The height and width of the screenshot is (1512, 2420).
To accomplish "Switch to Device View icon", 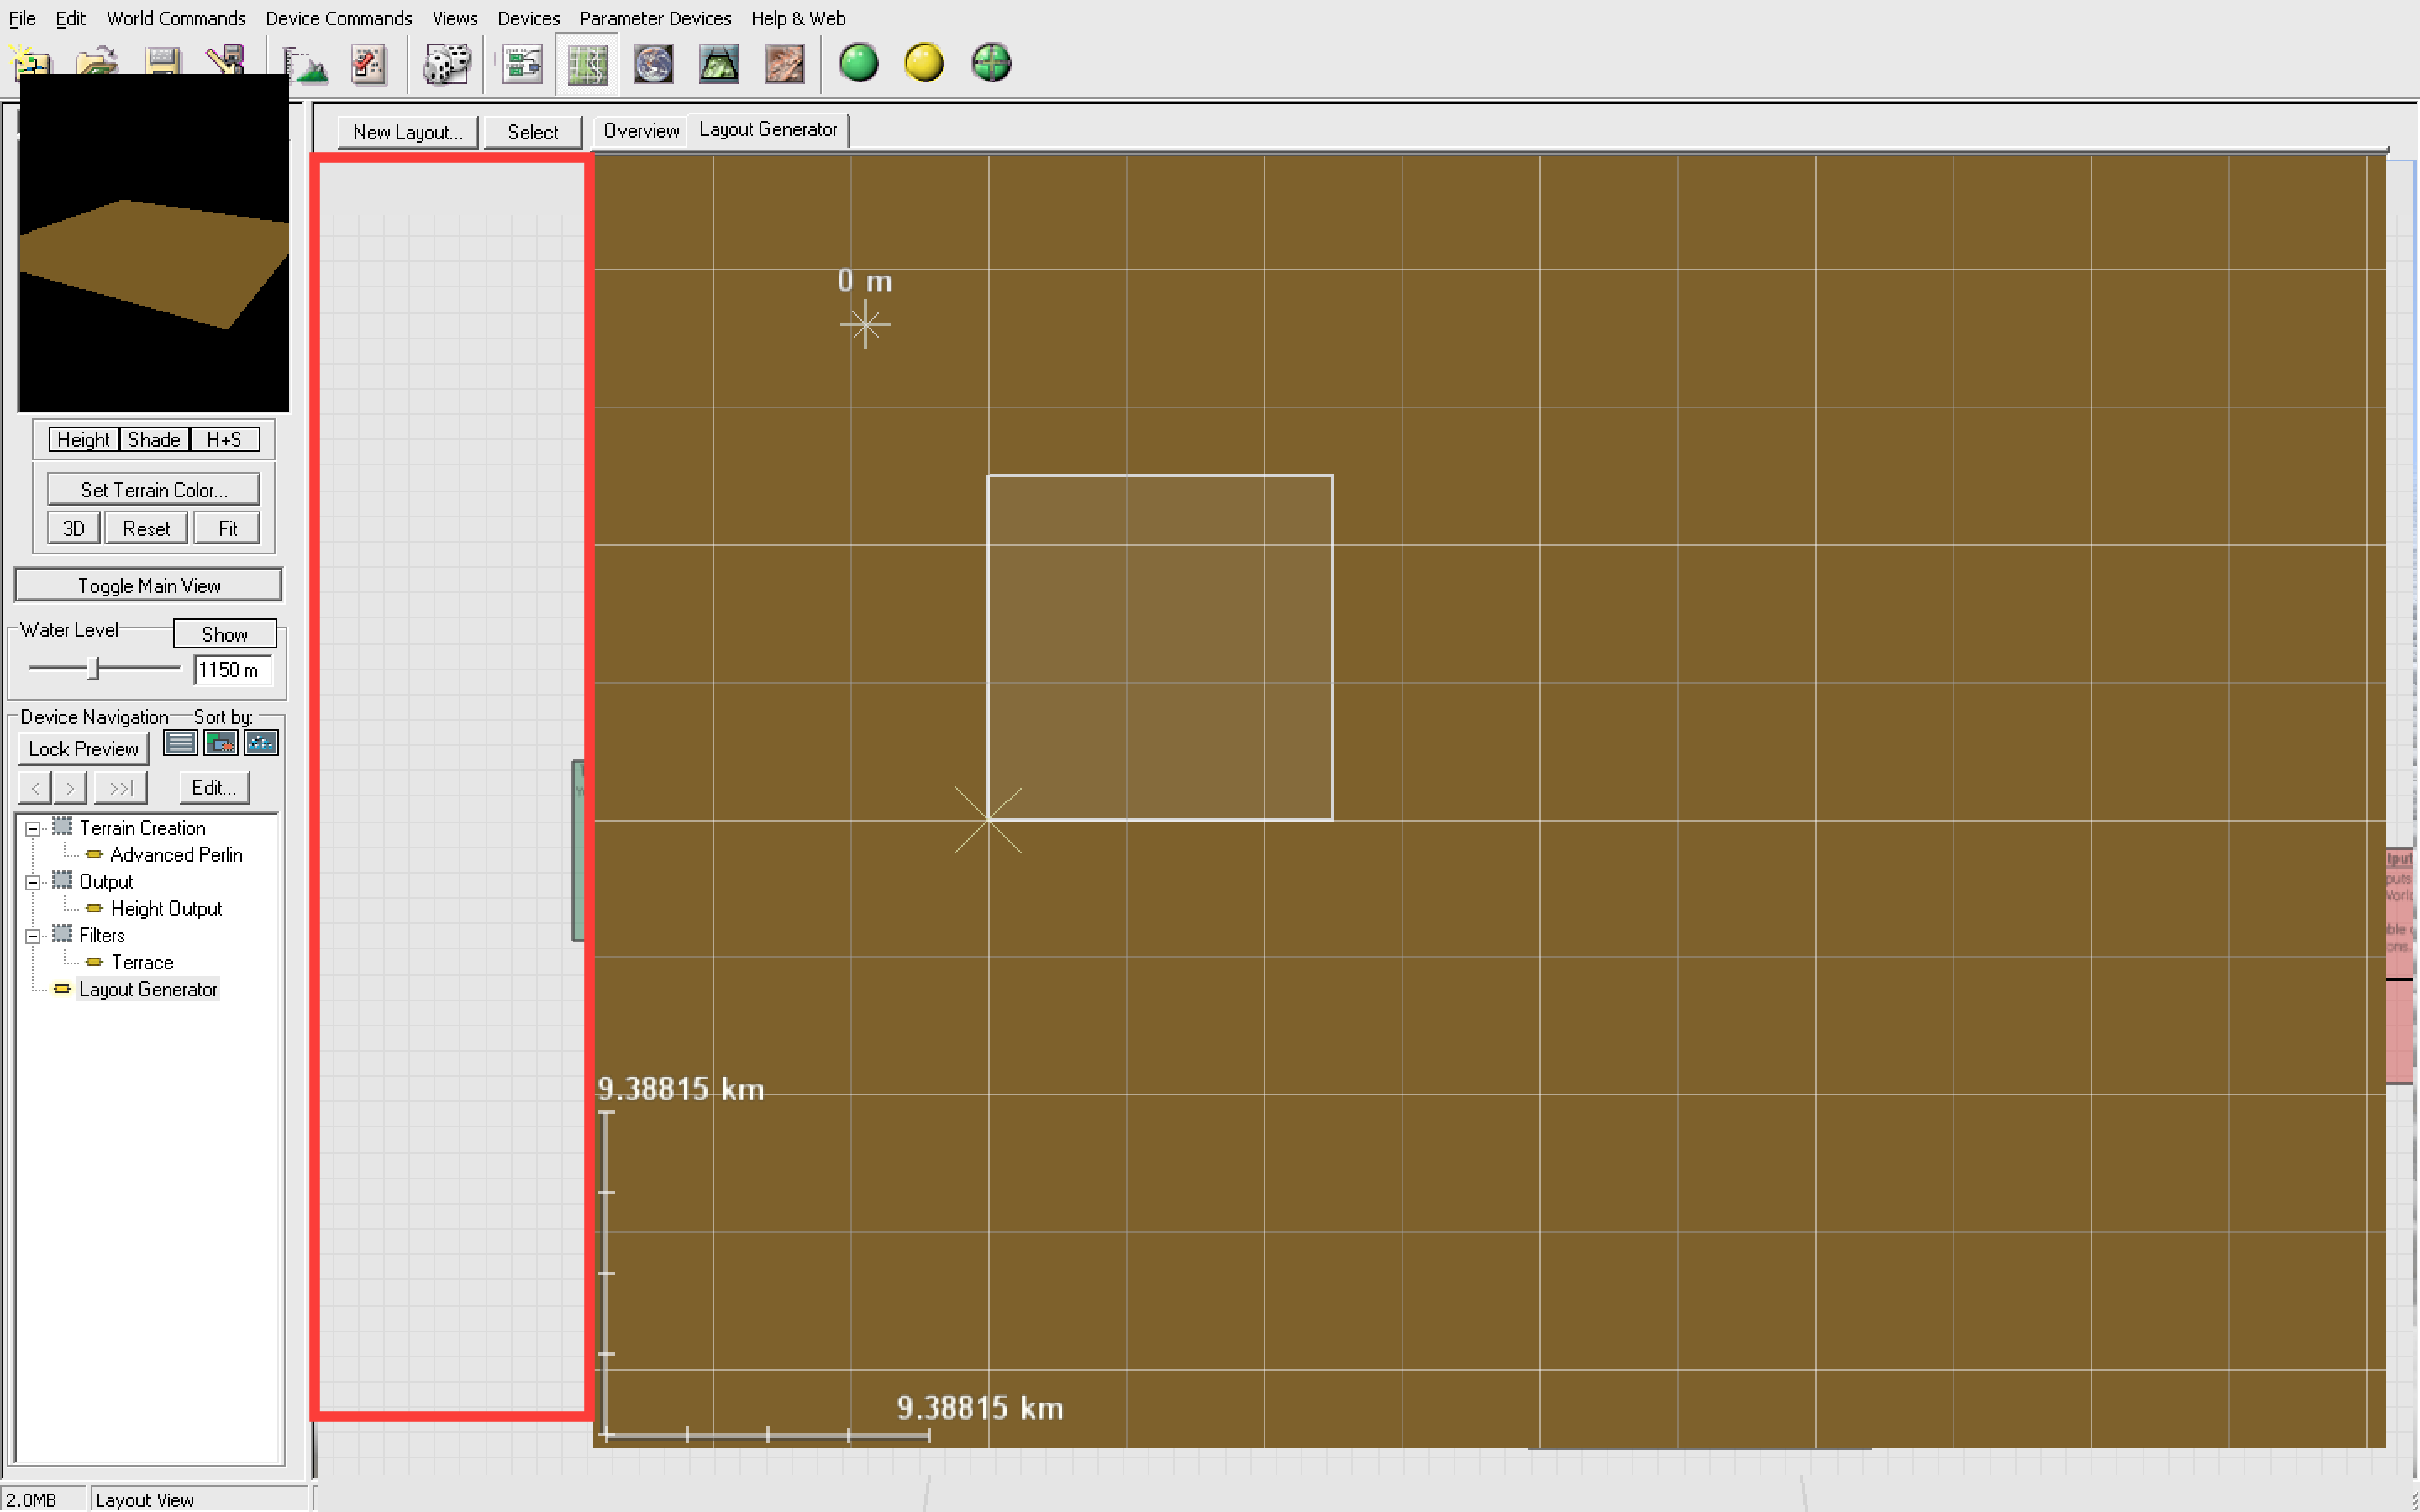I will click(x=522, y=64).
